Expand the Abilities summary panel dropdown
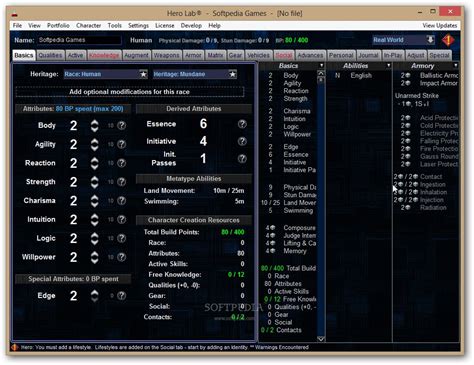The width and height of the screenshot is (474, 365). [x=388, y=66]
